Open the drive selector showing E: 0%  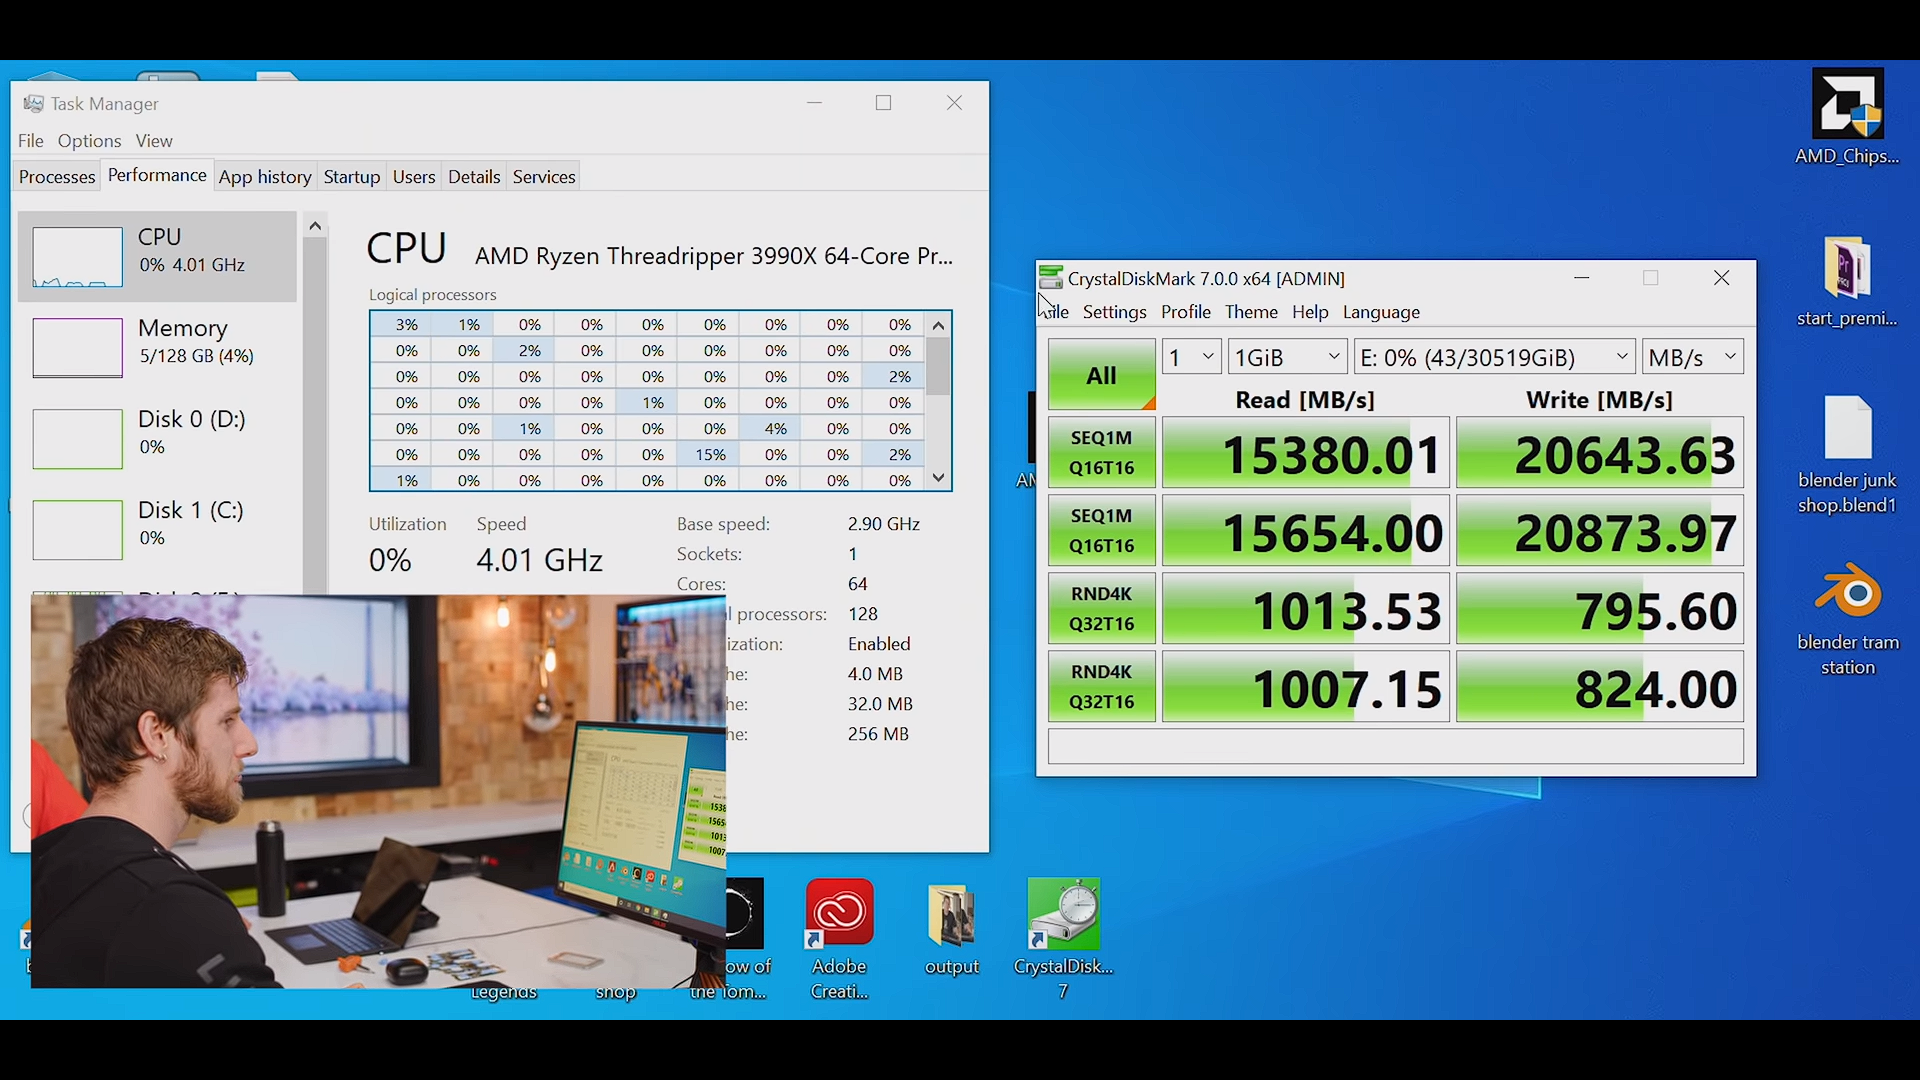[1494, 357]
